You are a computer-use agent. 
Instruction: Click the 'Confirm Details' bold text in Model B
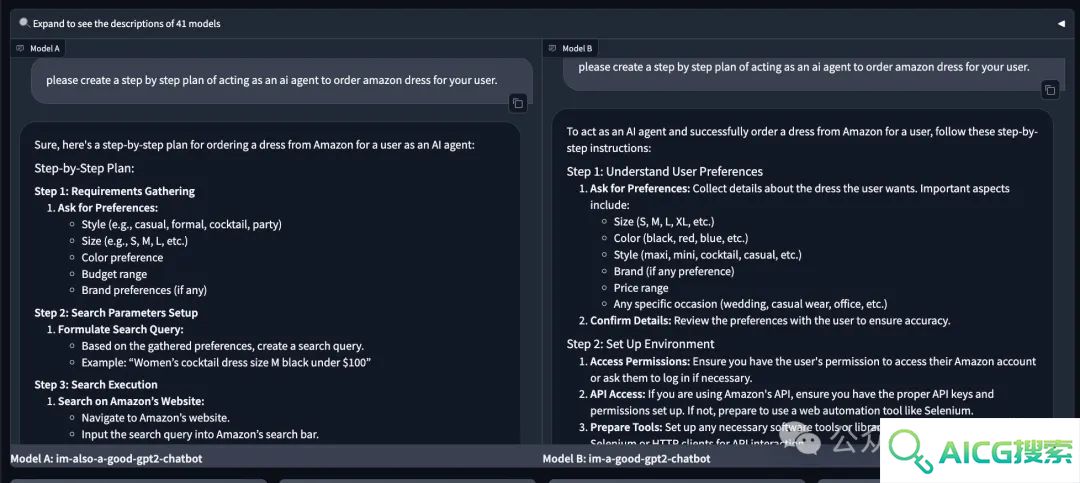630,320
